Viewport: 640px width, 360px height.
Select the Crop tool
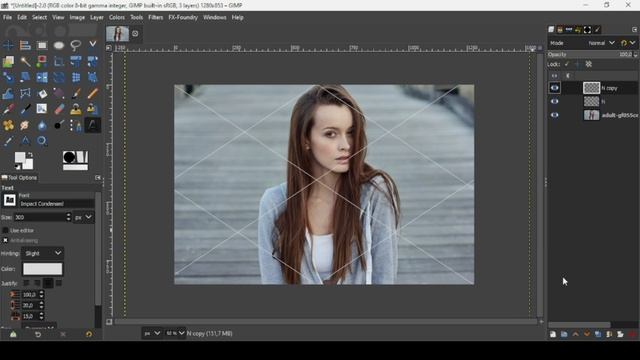coord(59,61)
